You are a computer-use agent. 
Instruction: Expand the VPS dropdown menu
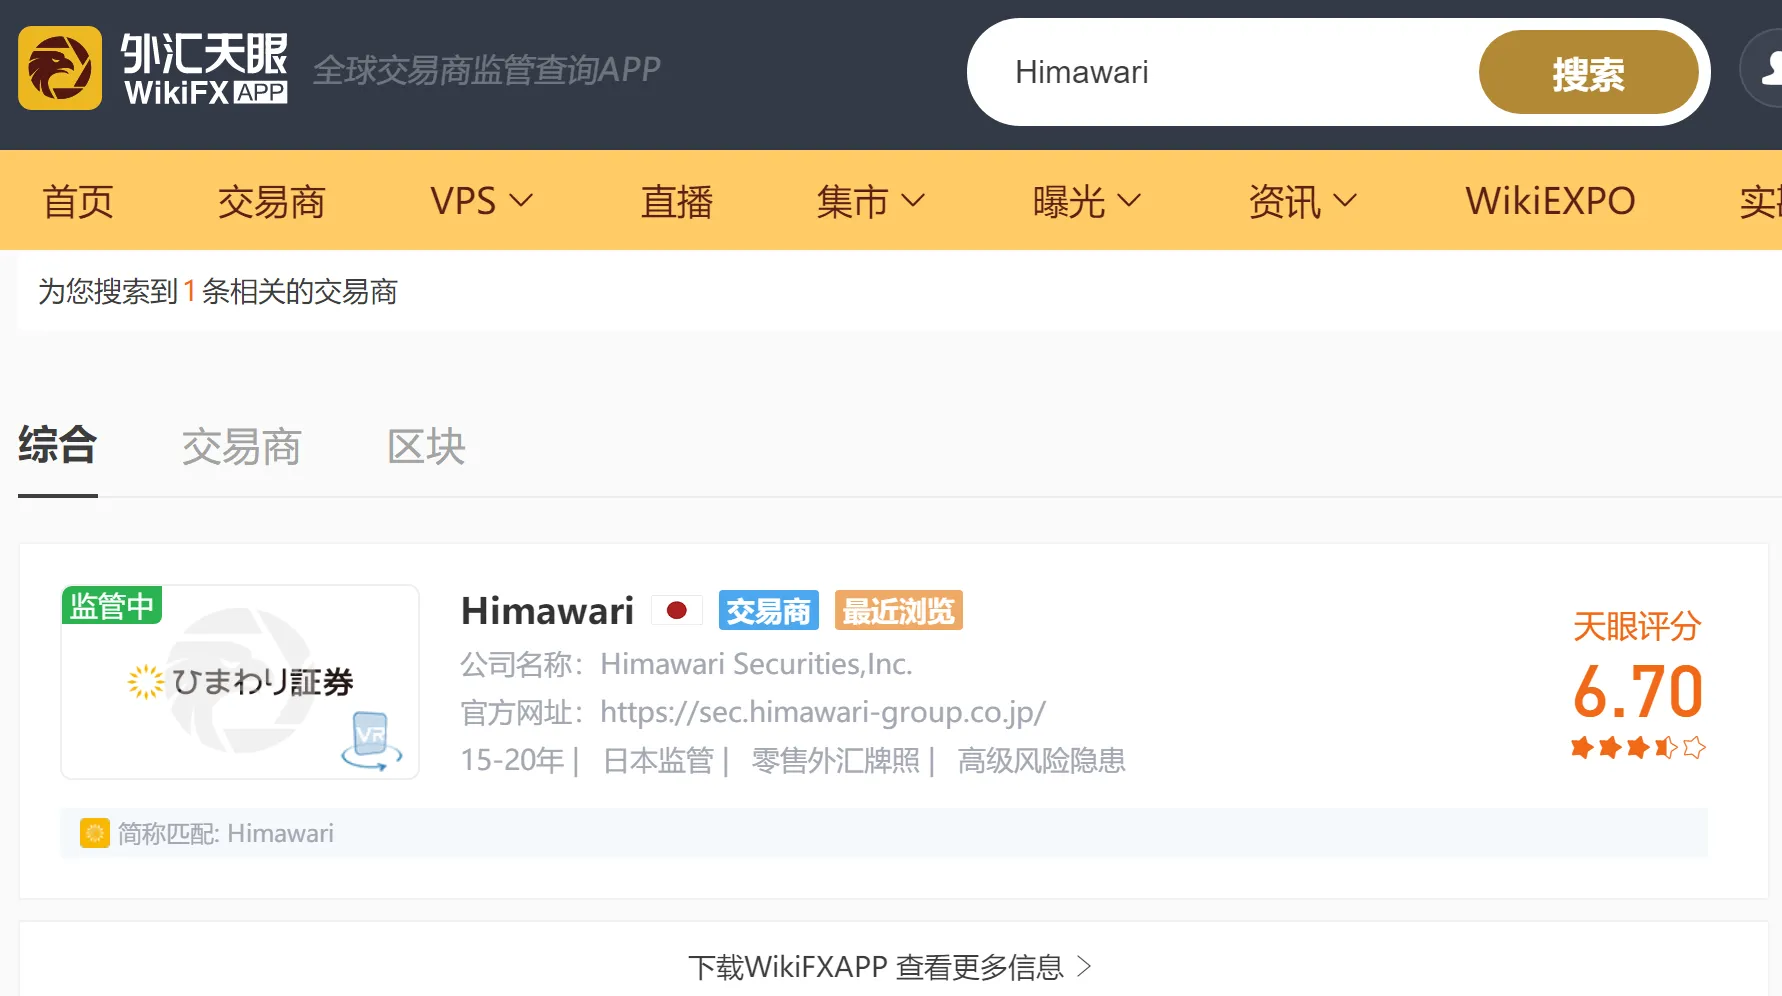[x=481, y=201]
